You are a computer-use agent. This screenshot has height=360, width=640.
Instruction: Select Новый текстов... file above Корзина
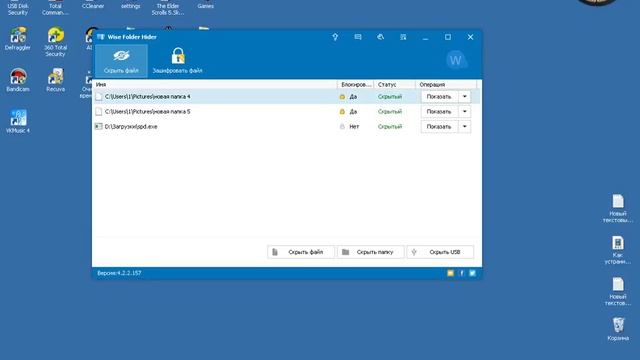coord(618,292)
